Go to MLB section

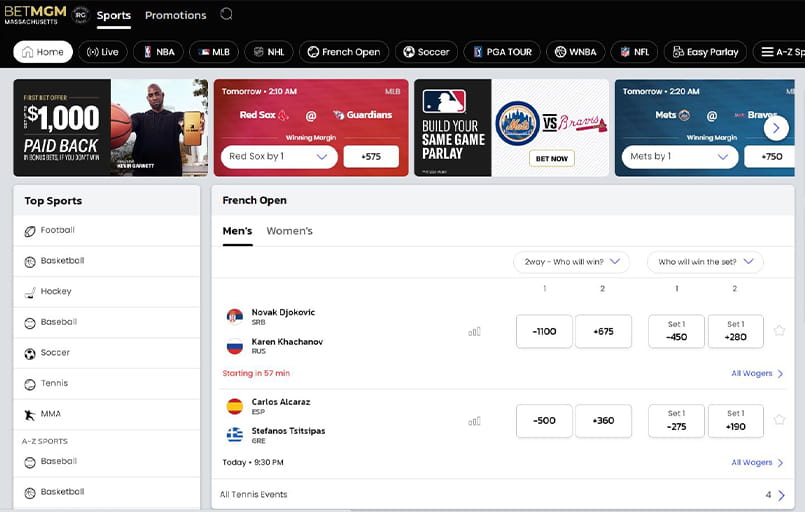[214, 52]
